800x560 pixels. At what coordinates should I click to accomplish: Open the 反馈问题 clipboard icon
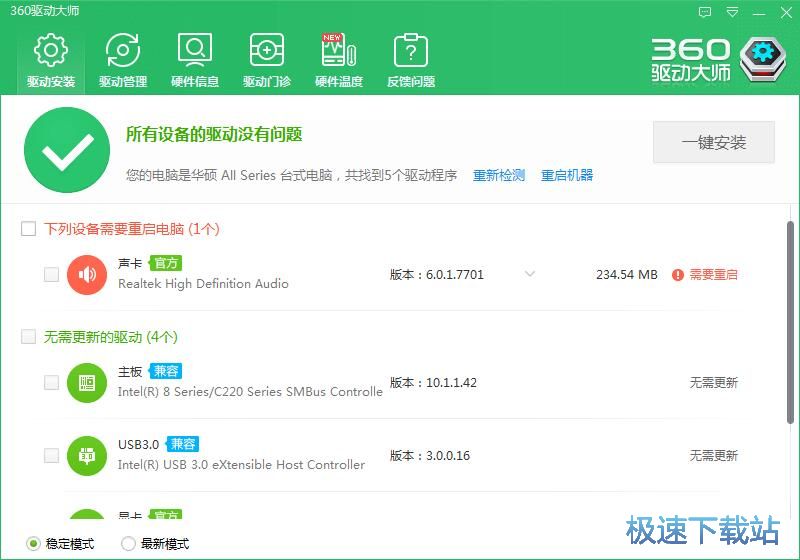(411, 50)
